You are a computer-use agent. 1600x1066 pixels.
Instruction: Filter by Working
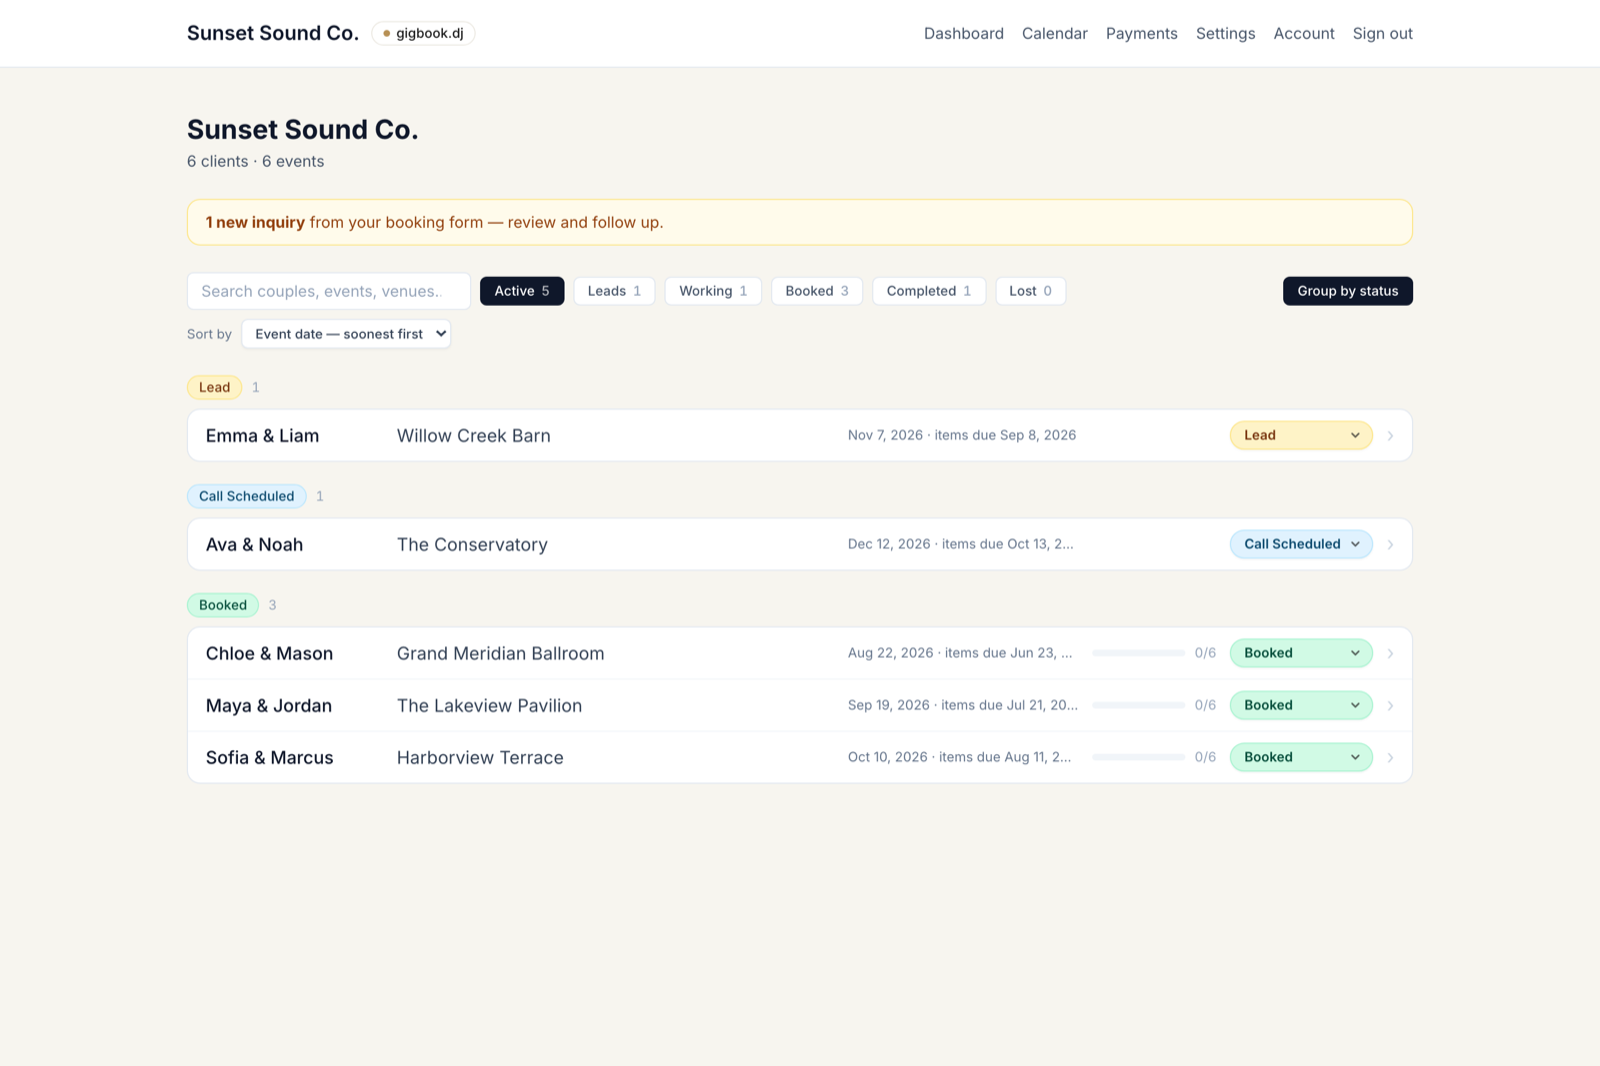pyautogui.click(x=713, y=291)
